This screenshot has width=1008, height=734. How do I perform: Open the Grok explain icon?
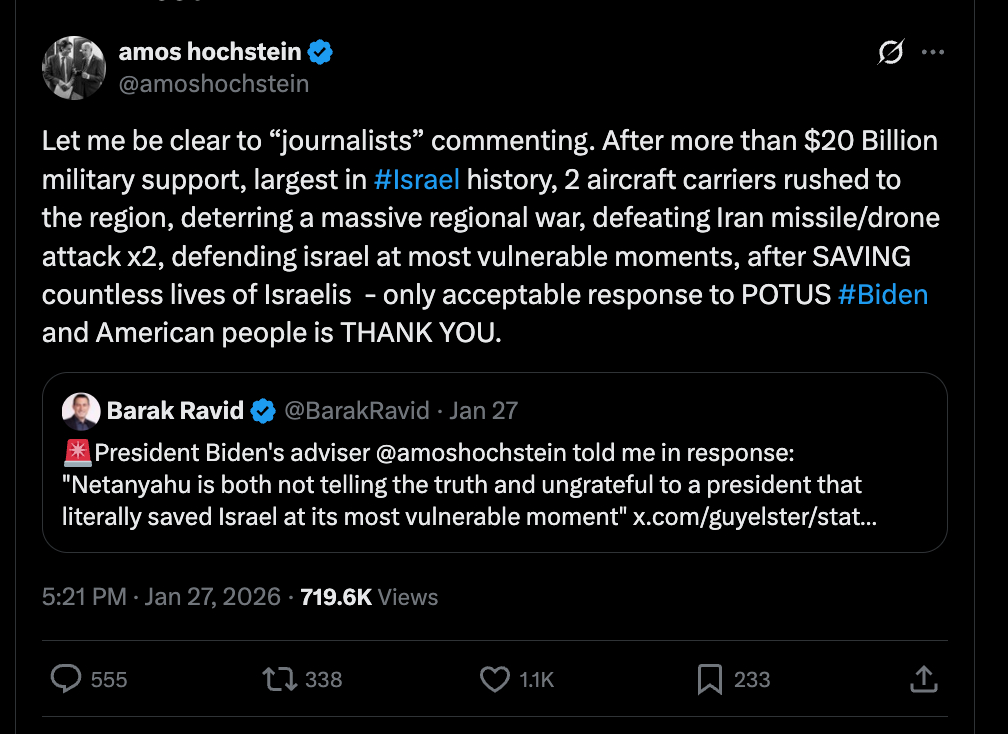890,53
